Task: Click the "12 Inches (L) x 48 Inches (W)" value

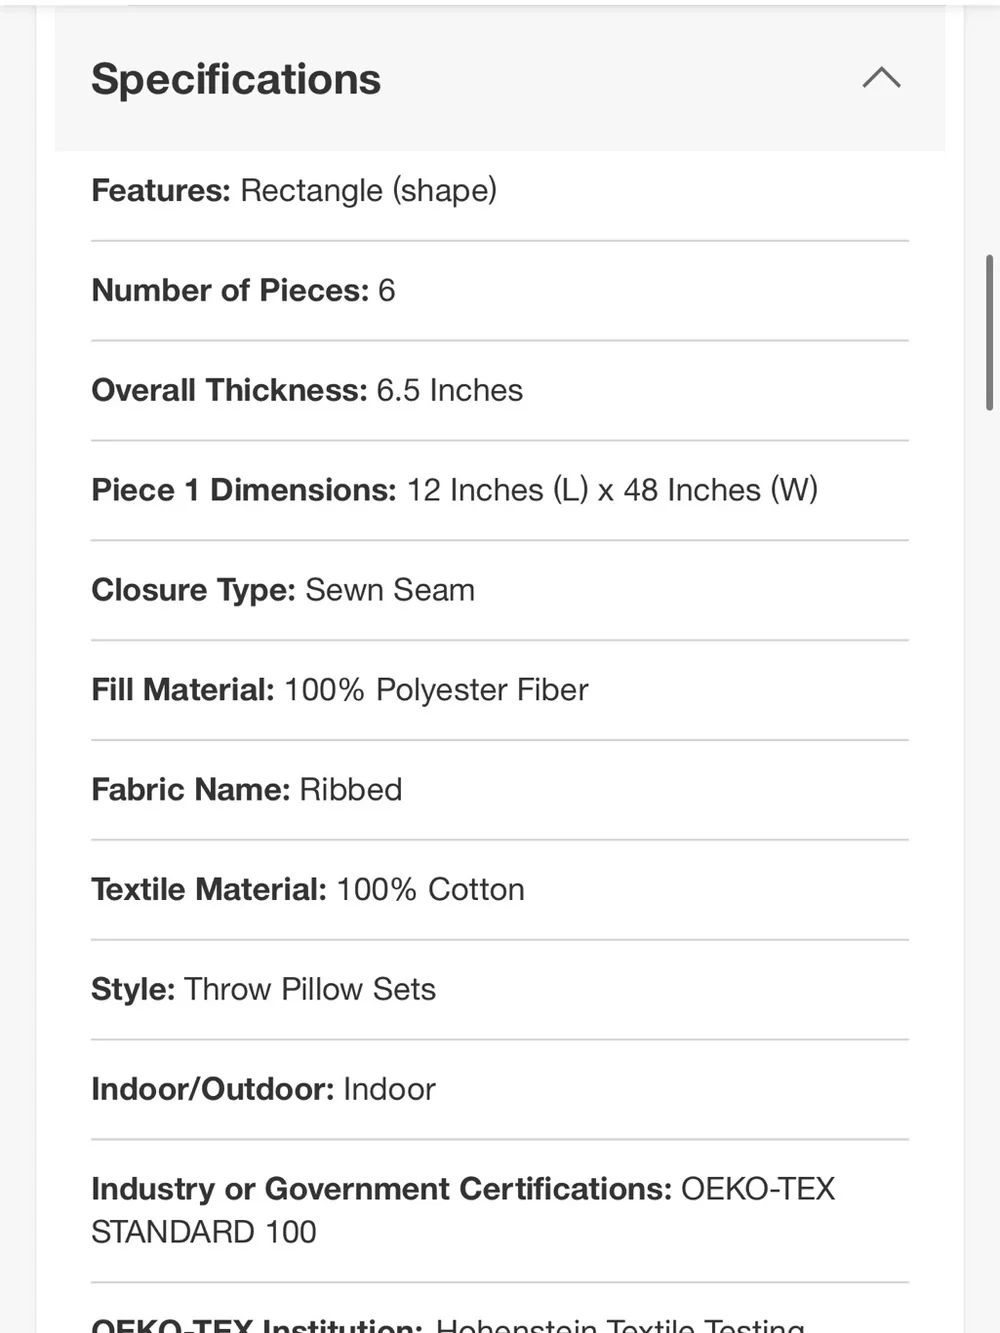Action: click(612, 490)
